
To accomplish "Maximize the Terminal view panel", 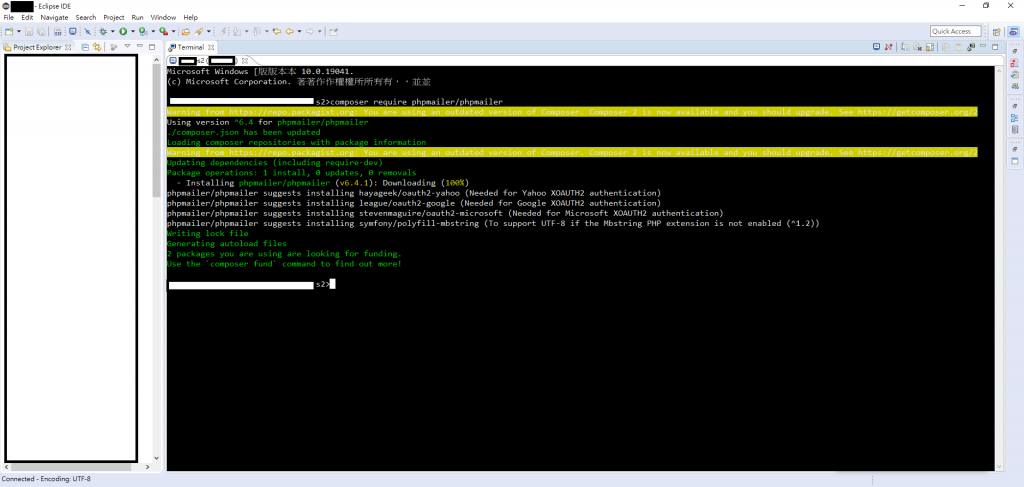I will coord(994,47).
